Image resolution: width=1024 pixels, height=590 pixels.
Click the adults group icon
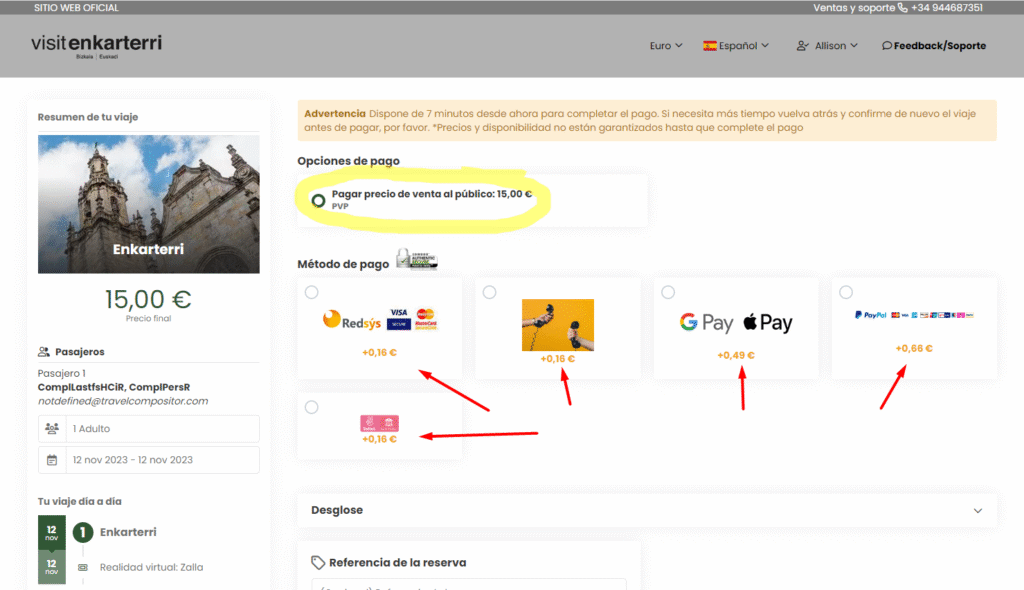pos(52,428)
